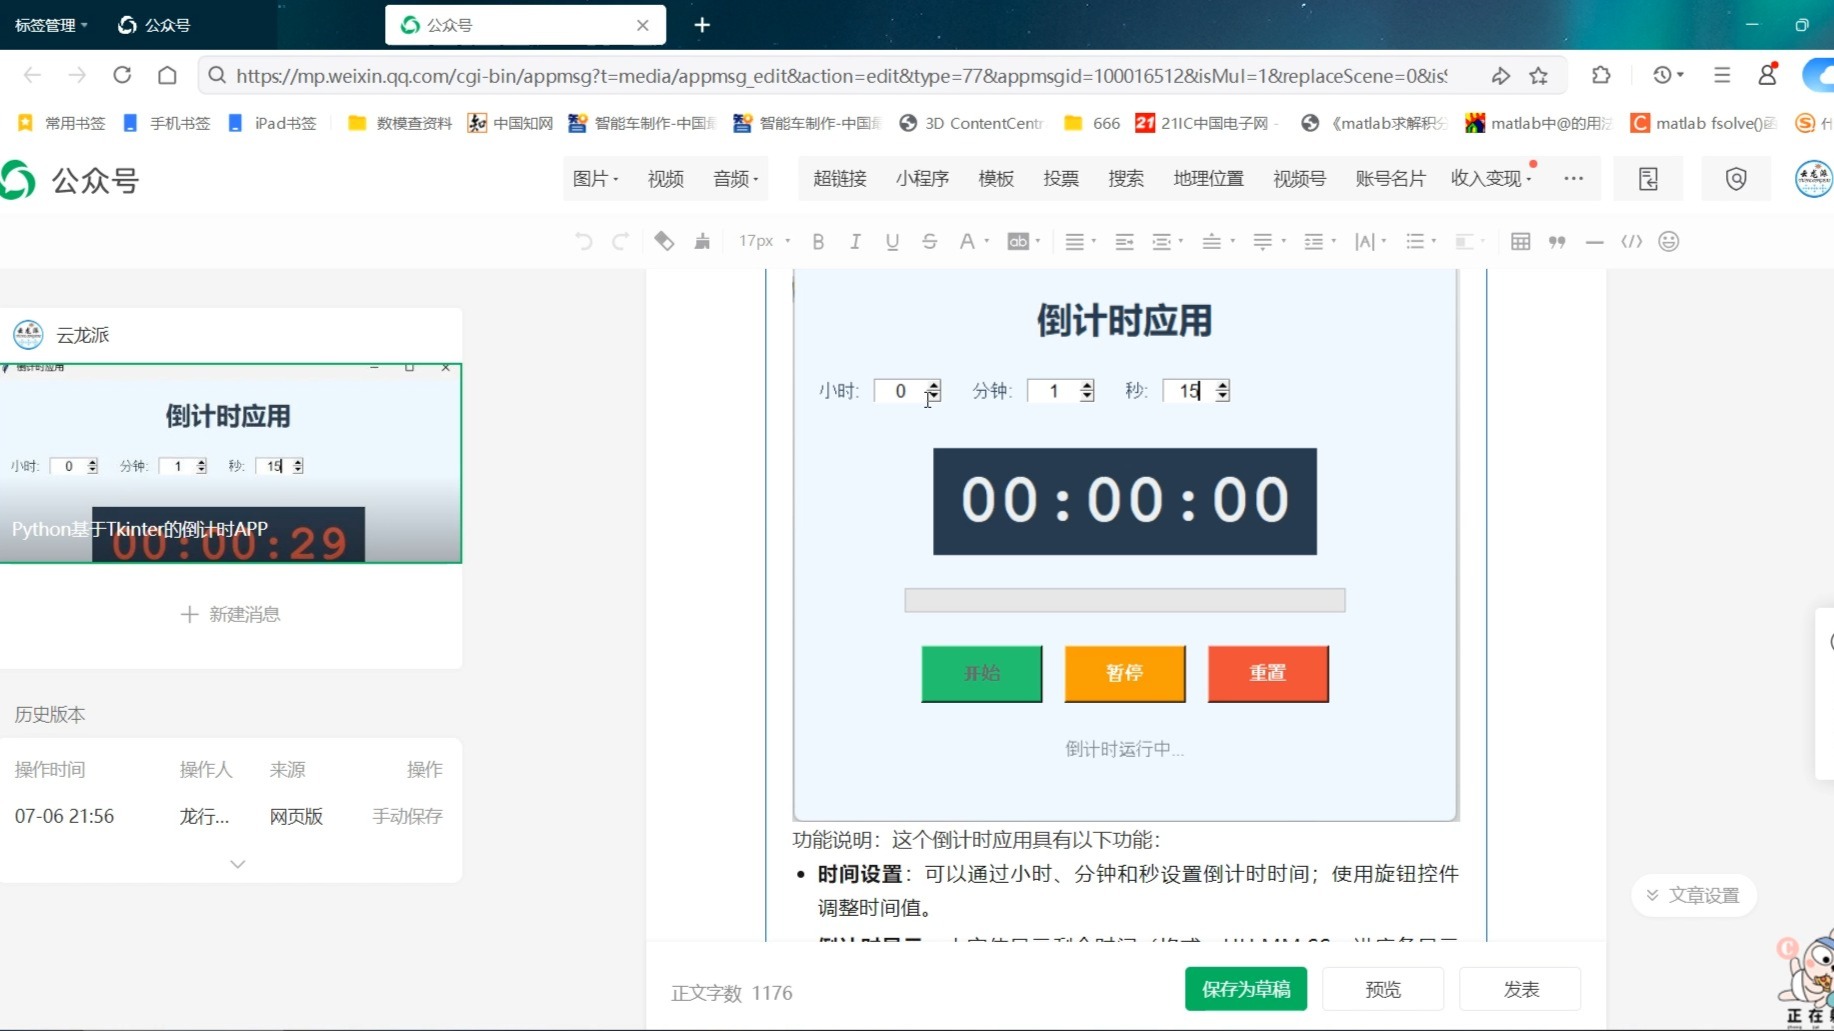Viewport: 1834px width, 1031px height.
Task: Insert a 小程序
Action: click(x=922, y=178)
